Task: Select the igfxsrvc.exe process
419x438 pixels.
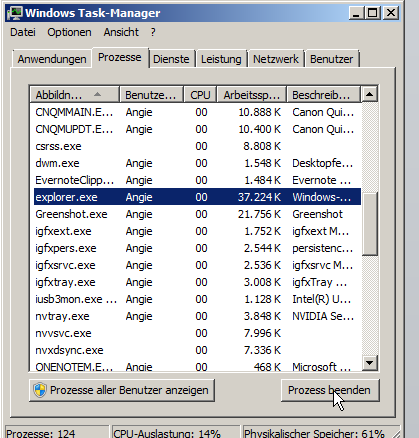Action: (x=197, y=265)
